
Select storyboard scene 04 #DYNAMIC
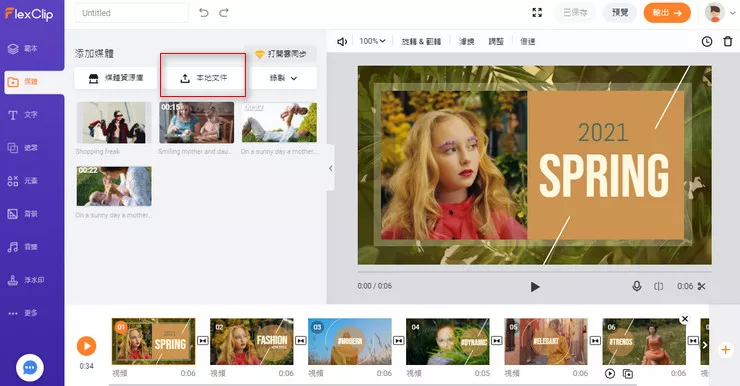(x=448, y=341)
